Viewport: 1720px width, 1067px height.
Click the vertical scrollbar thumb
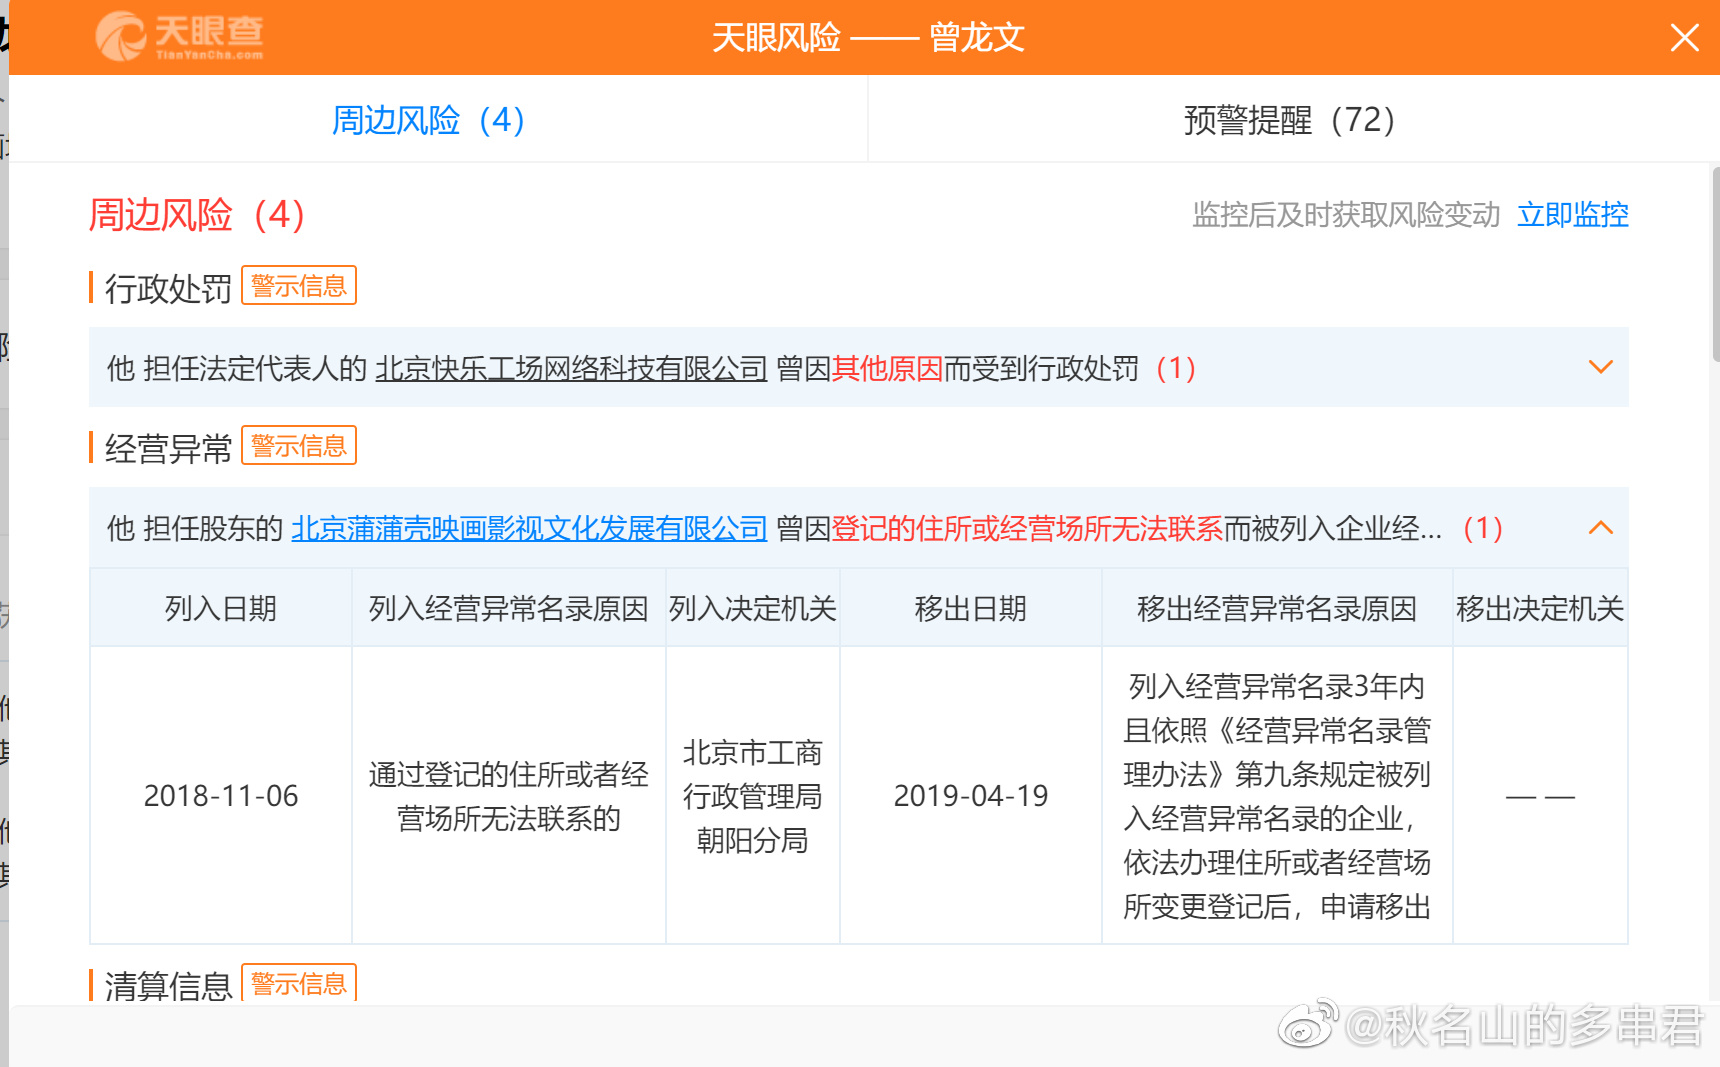pyautogui.click(x=1715, y=264)
